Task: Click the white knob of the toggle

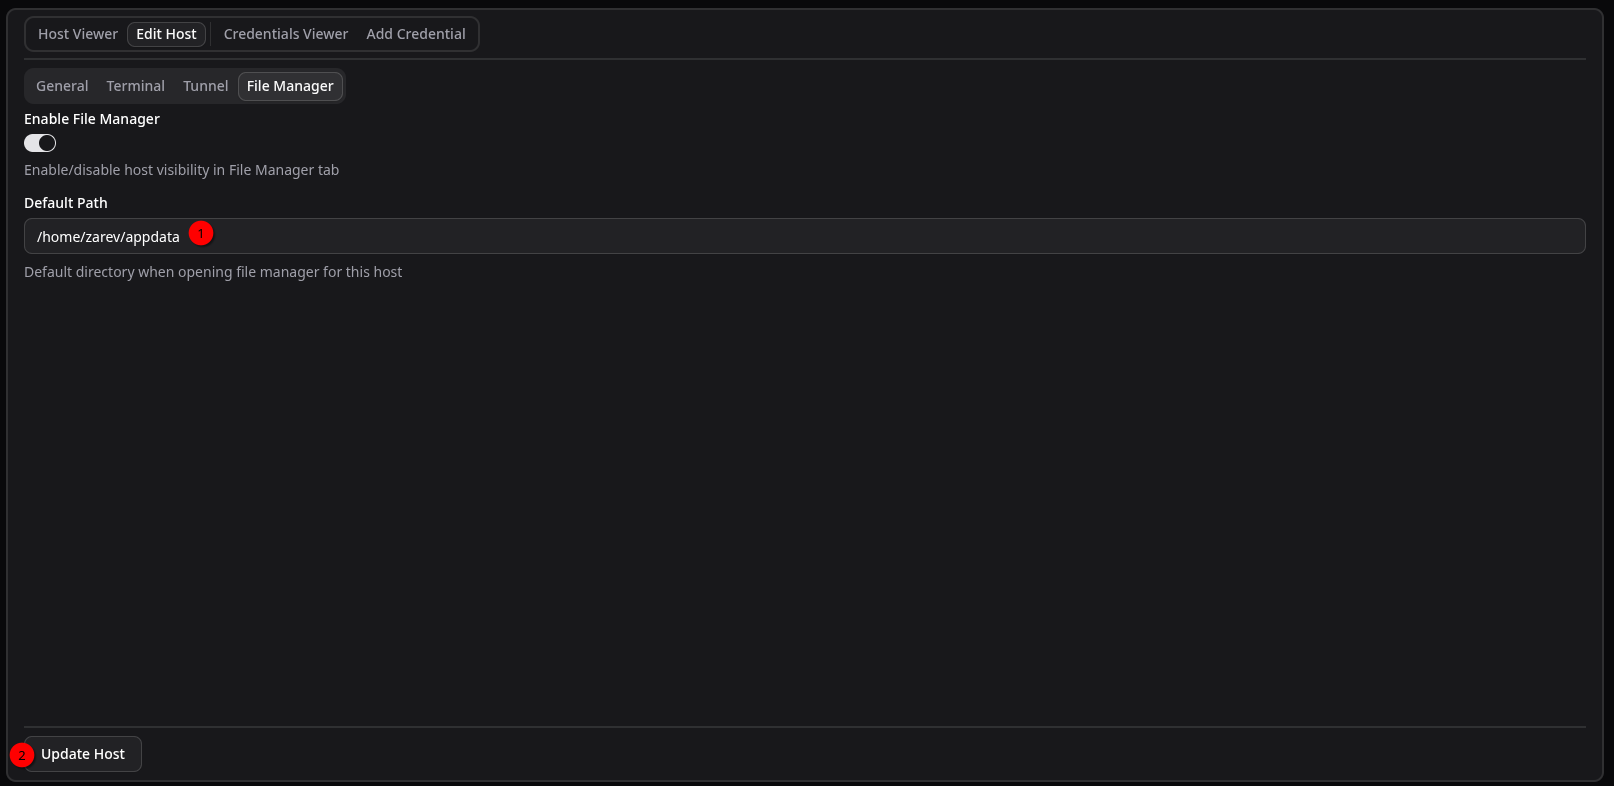Action: click(x=47, y=143)
